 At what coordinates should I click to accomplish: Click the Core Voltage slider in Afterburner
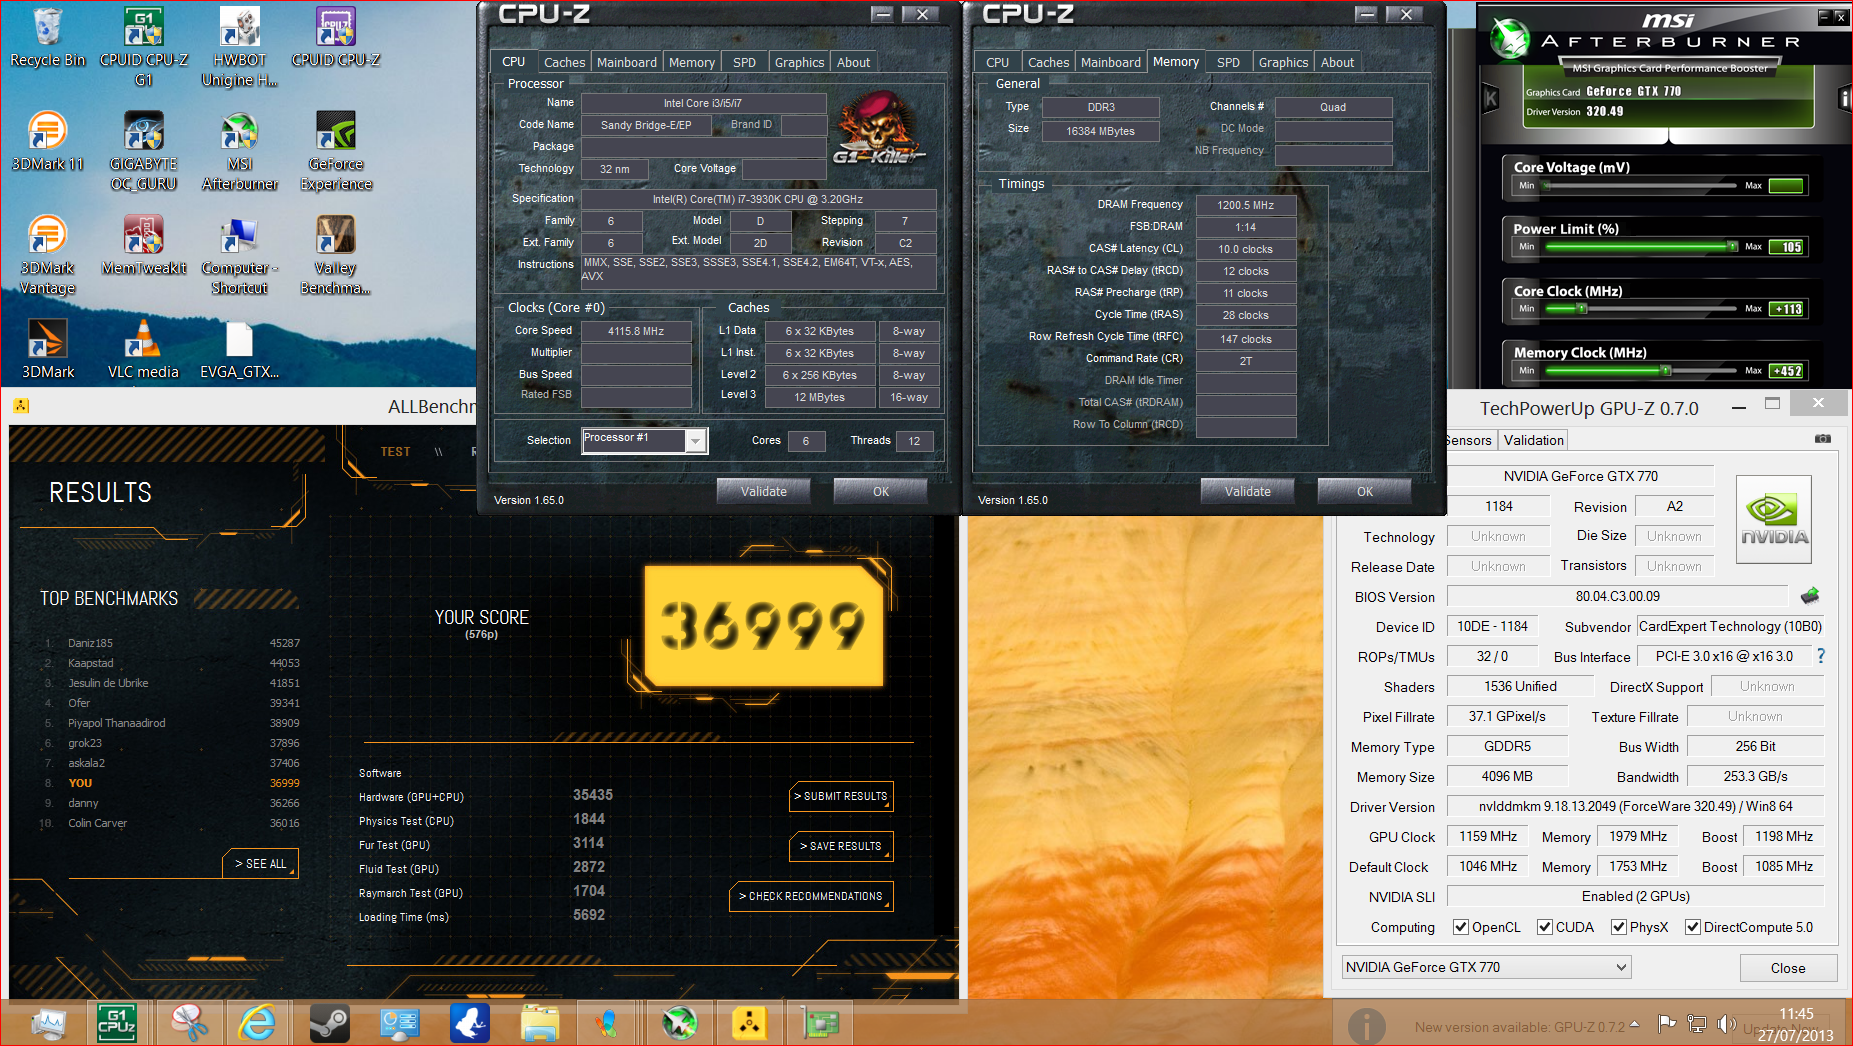click(x=1641, y=186)
